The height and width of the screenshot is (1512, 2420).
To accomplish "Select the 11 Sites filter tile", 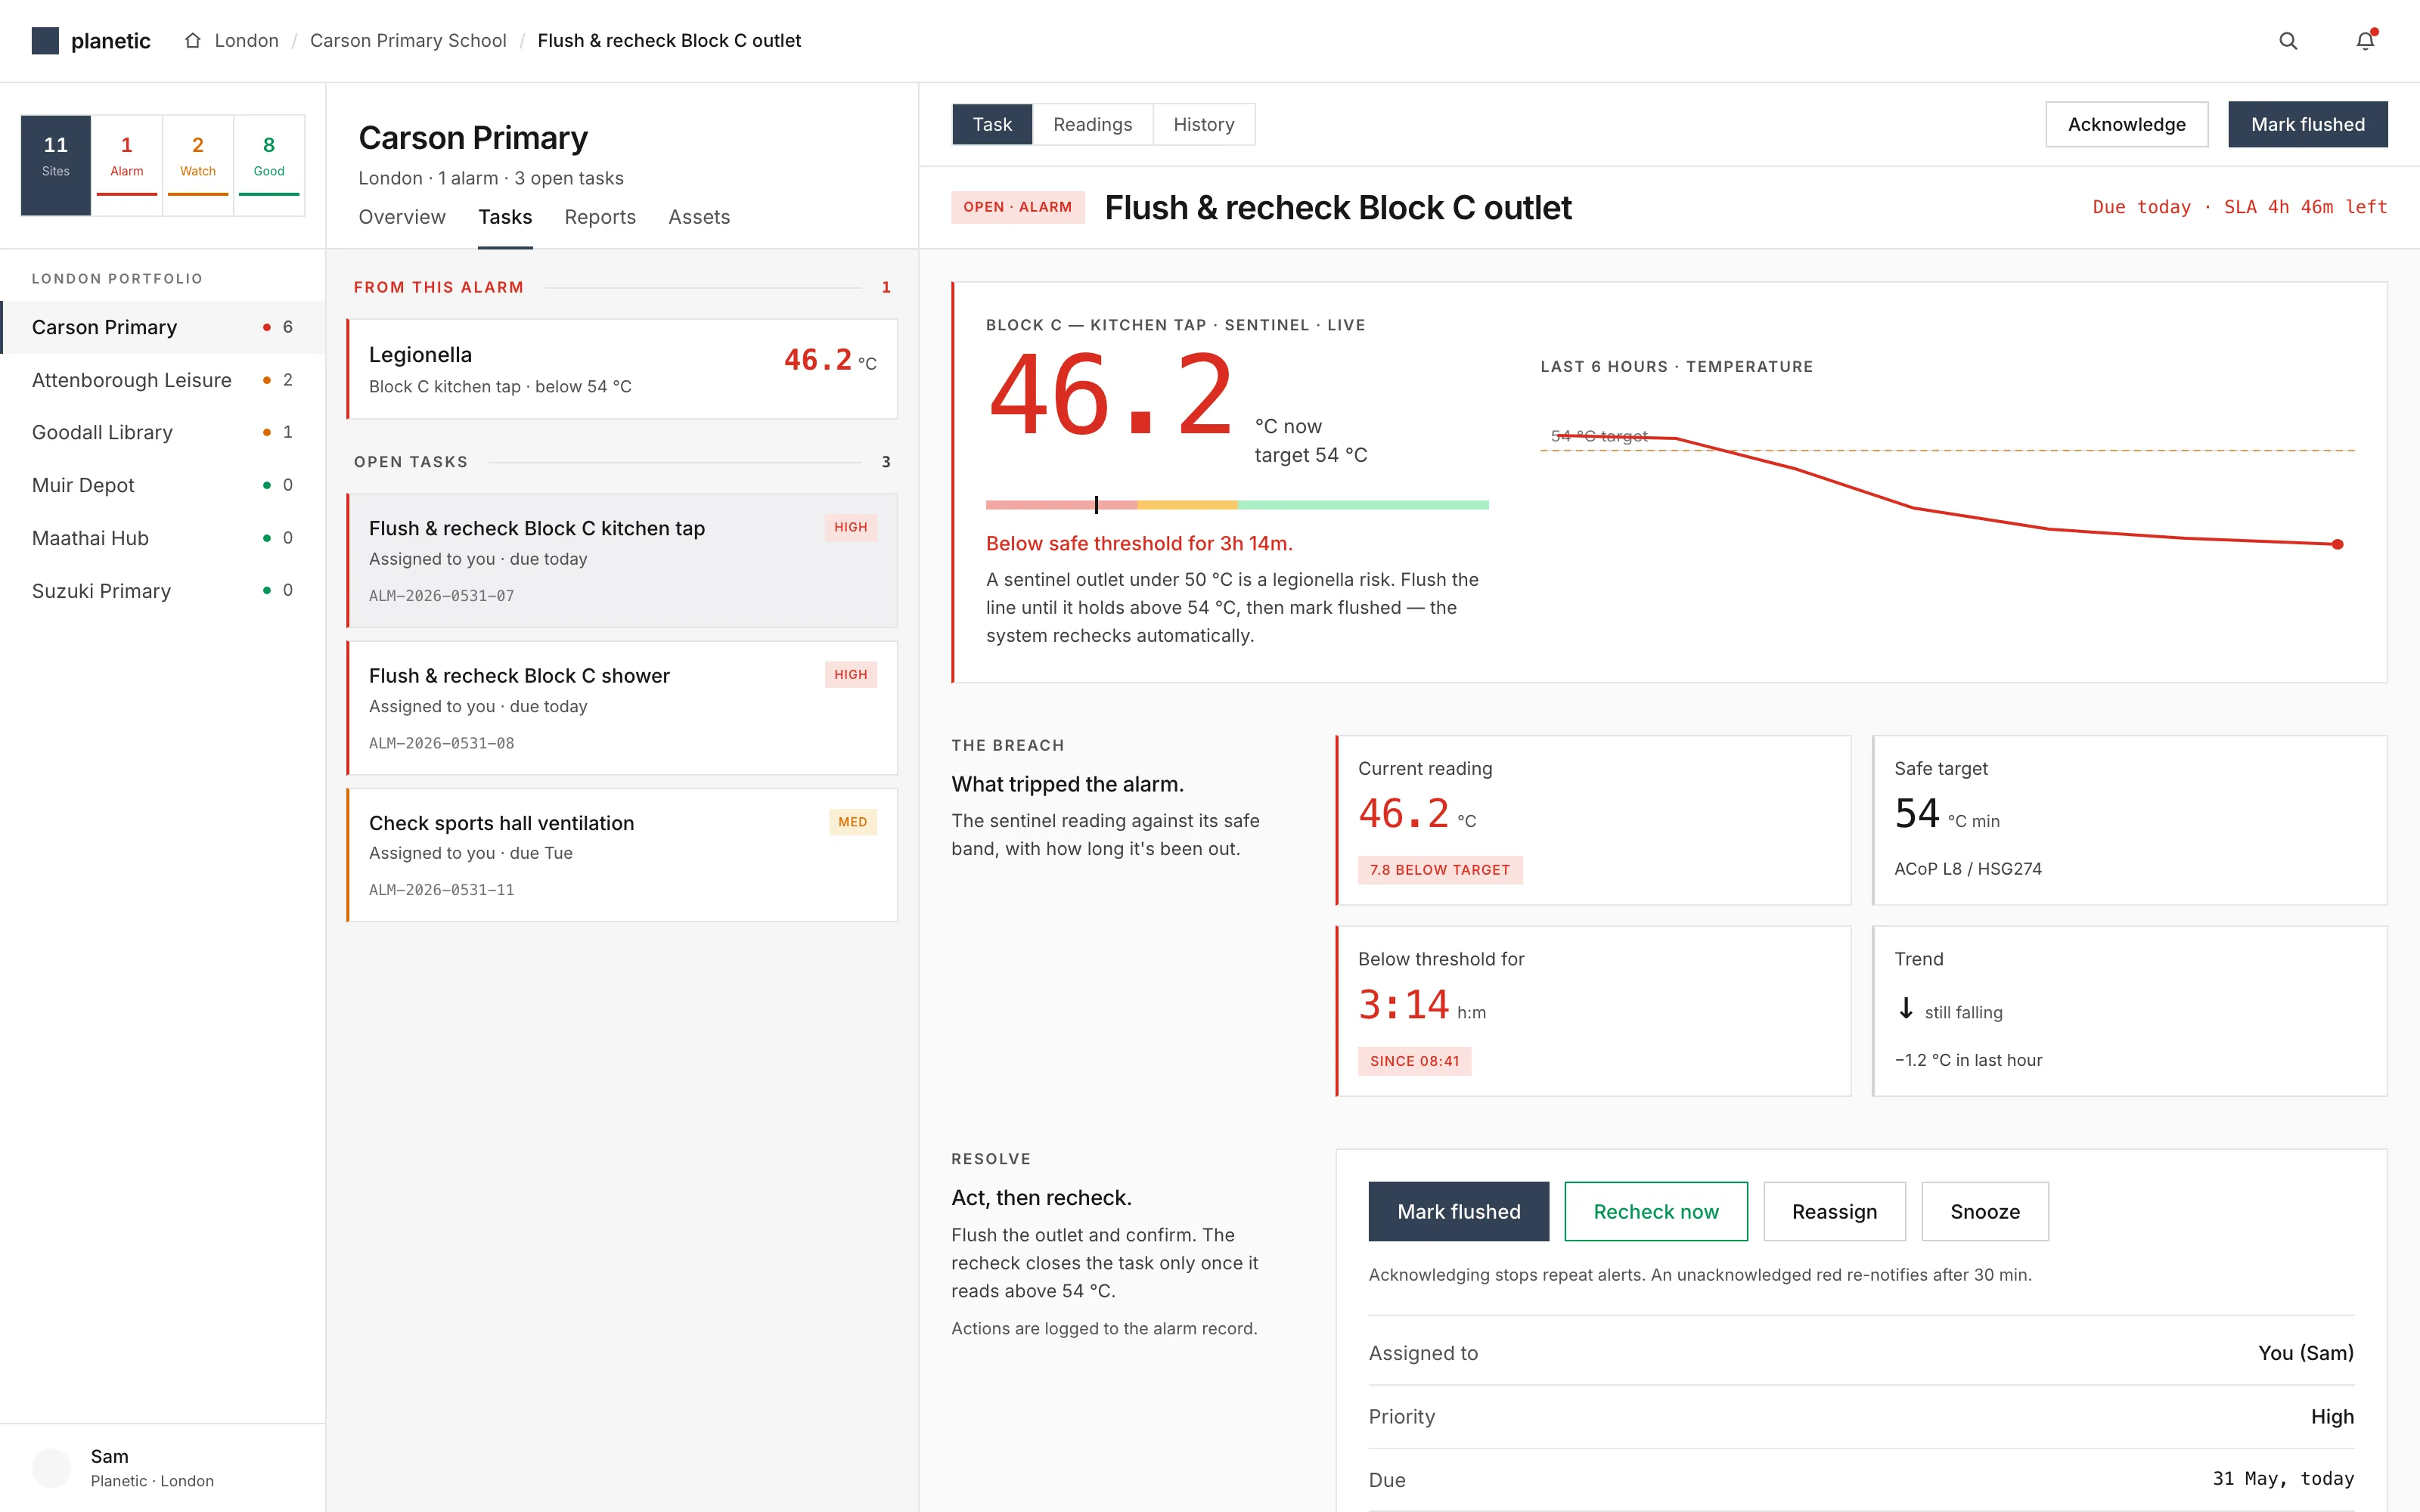I will 56,165.
